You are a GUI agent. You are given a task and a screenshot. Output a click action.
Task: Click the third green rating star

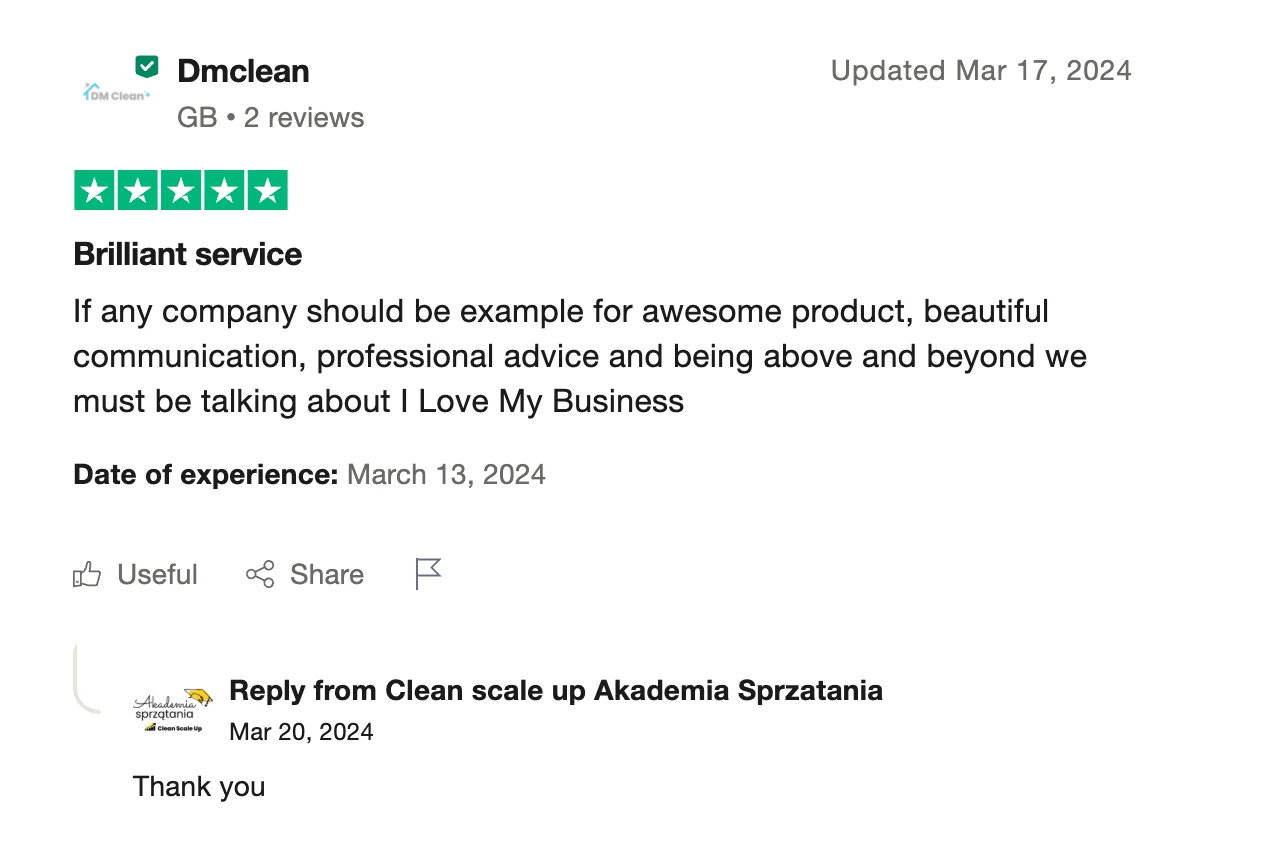[x=181, y=190]
